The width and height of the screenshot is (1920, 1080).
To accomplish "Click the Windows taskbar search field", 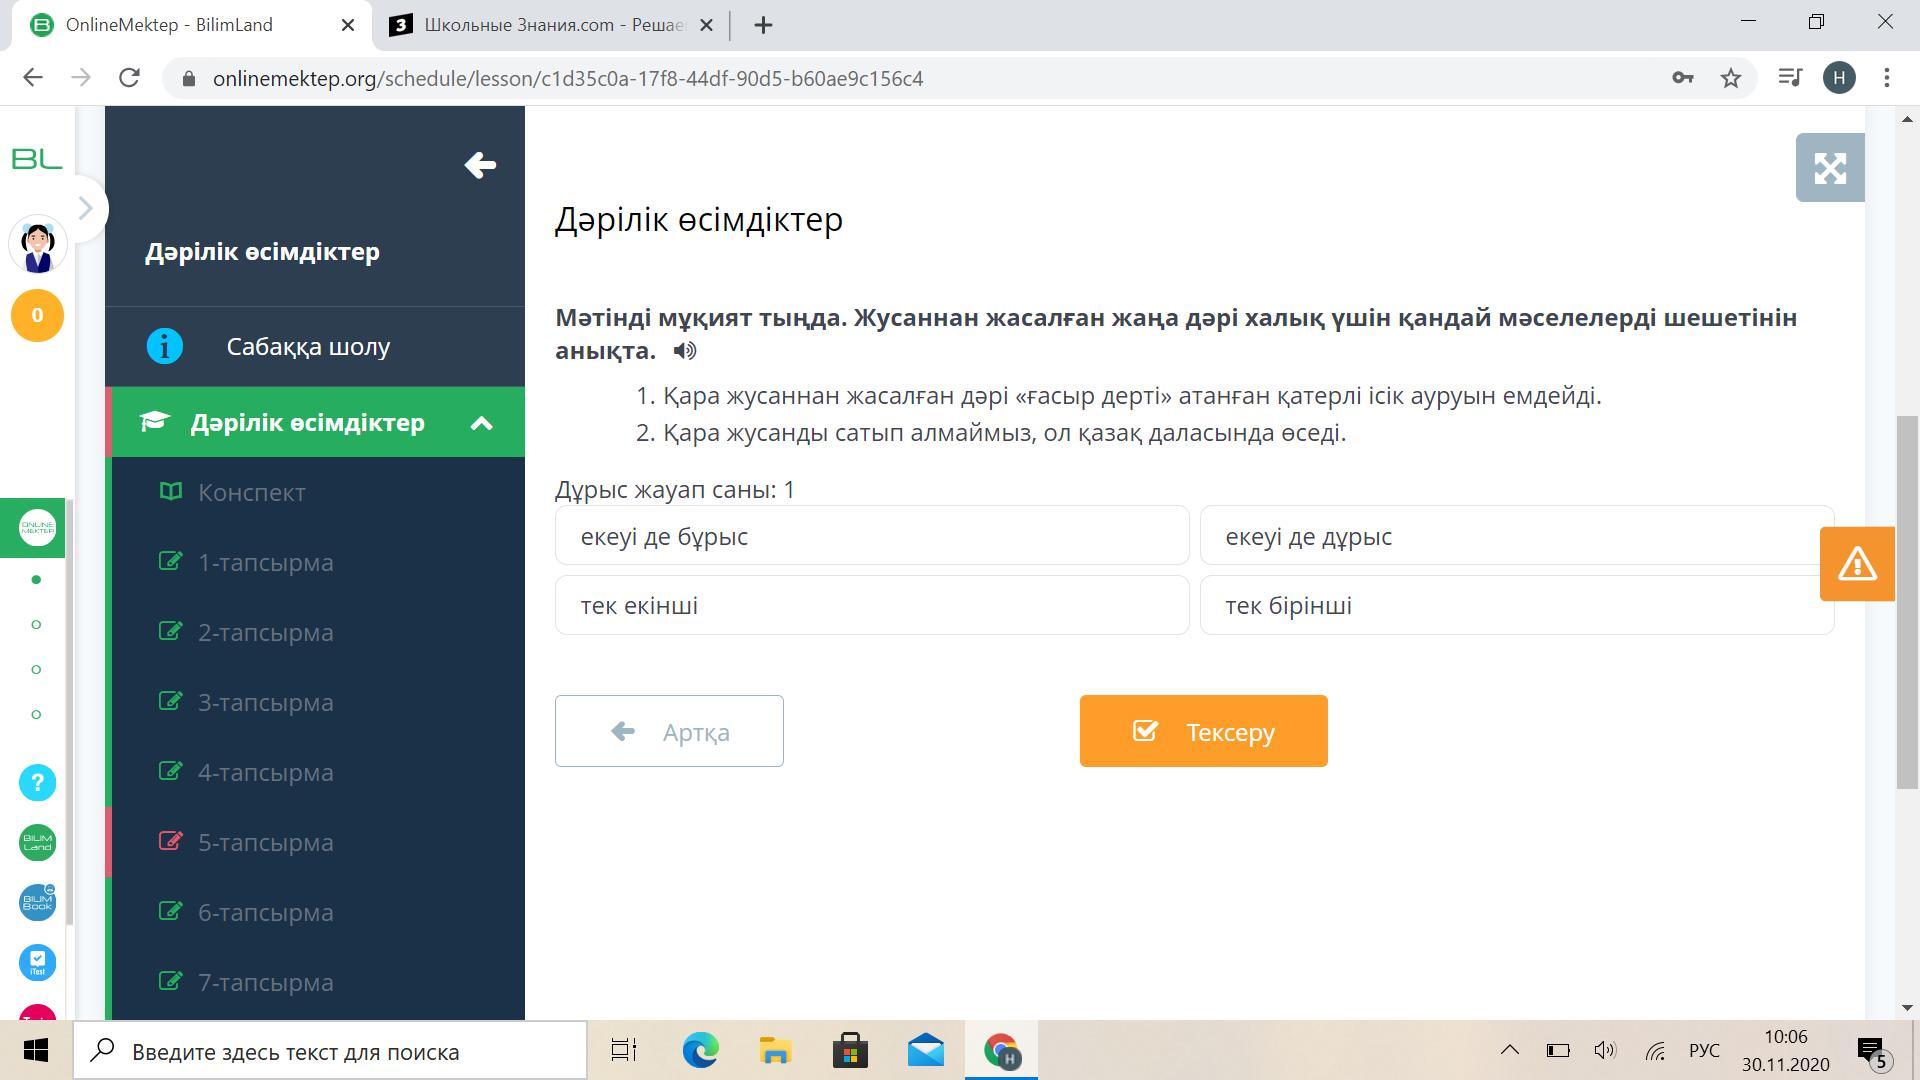I will [330, 1052].
